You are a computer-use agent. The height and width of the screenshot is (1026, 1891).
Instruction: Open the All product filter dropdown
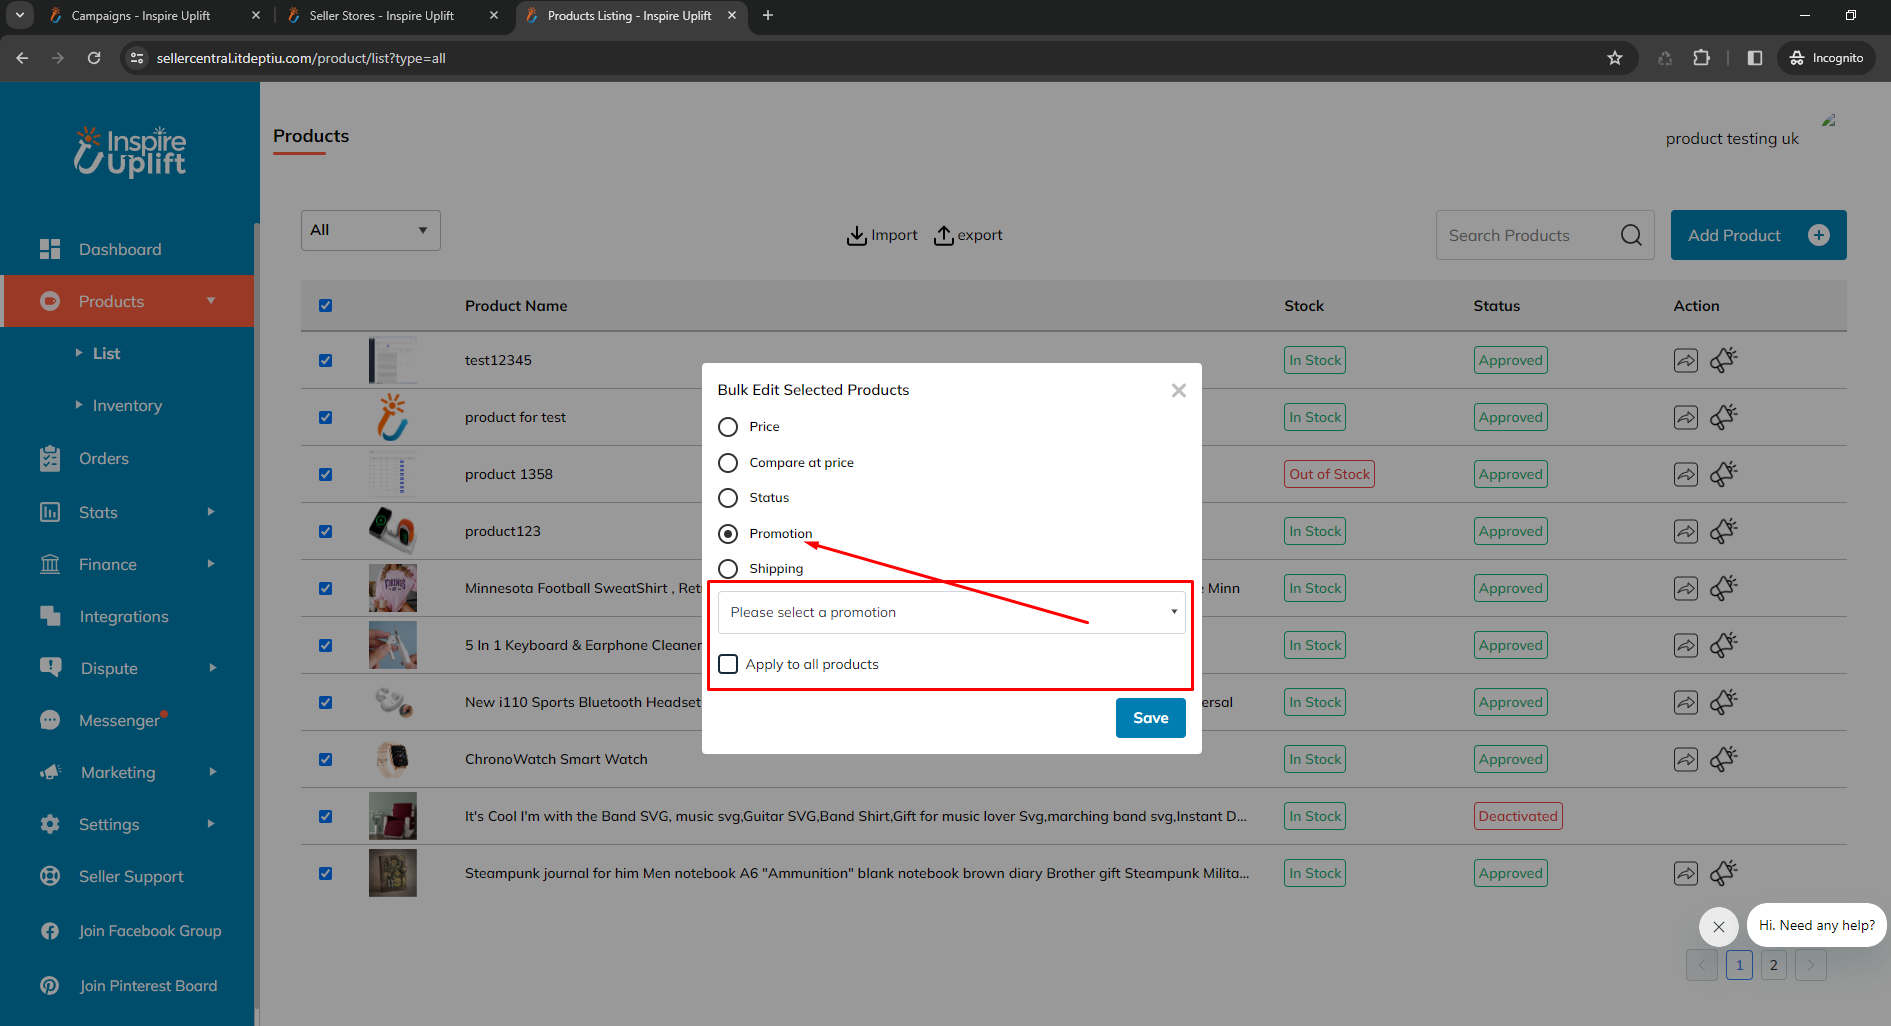[370, 230]
